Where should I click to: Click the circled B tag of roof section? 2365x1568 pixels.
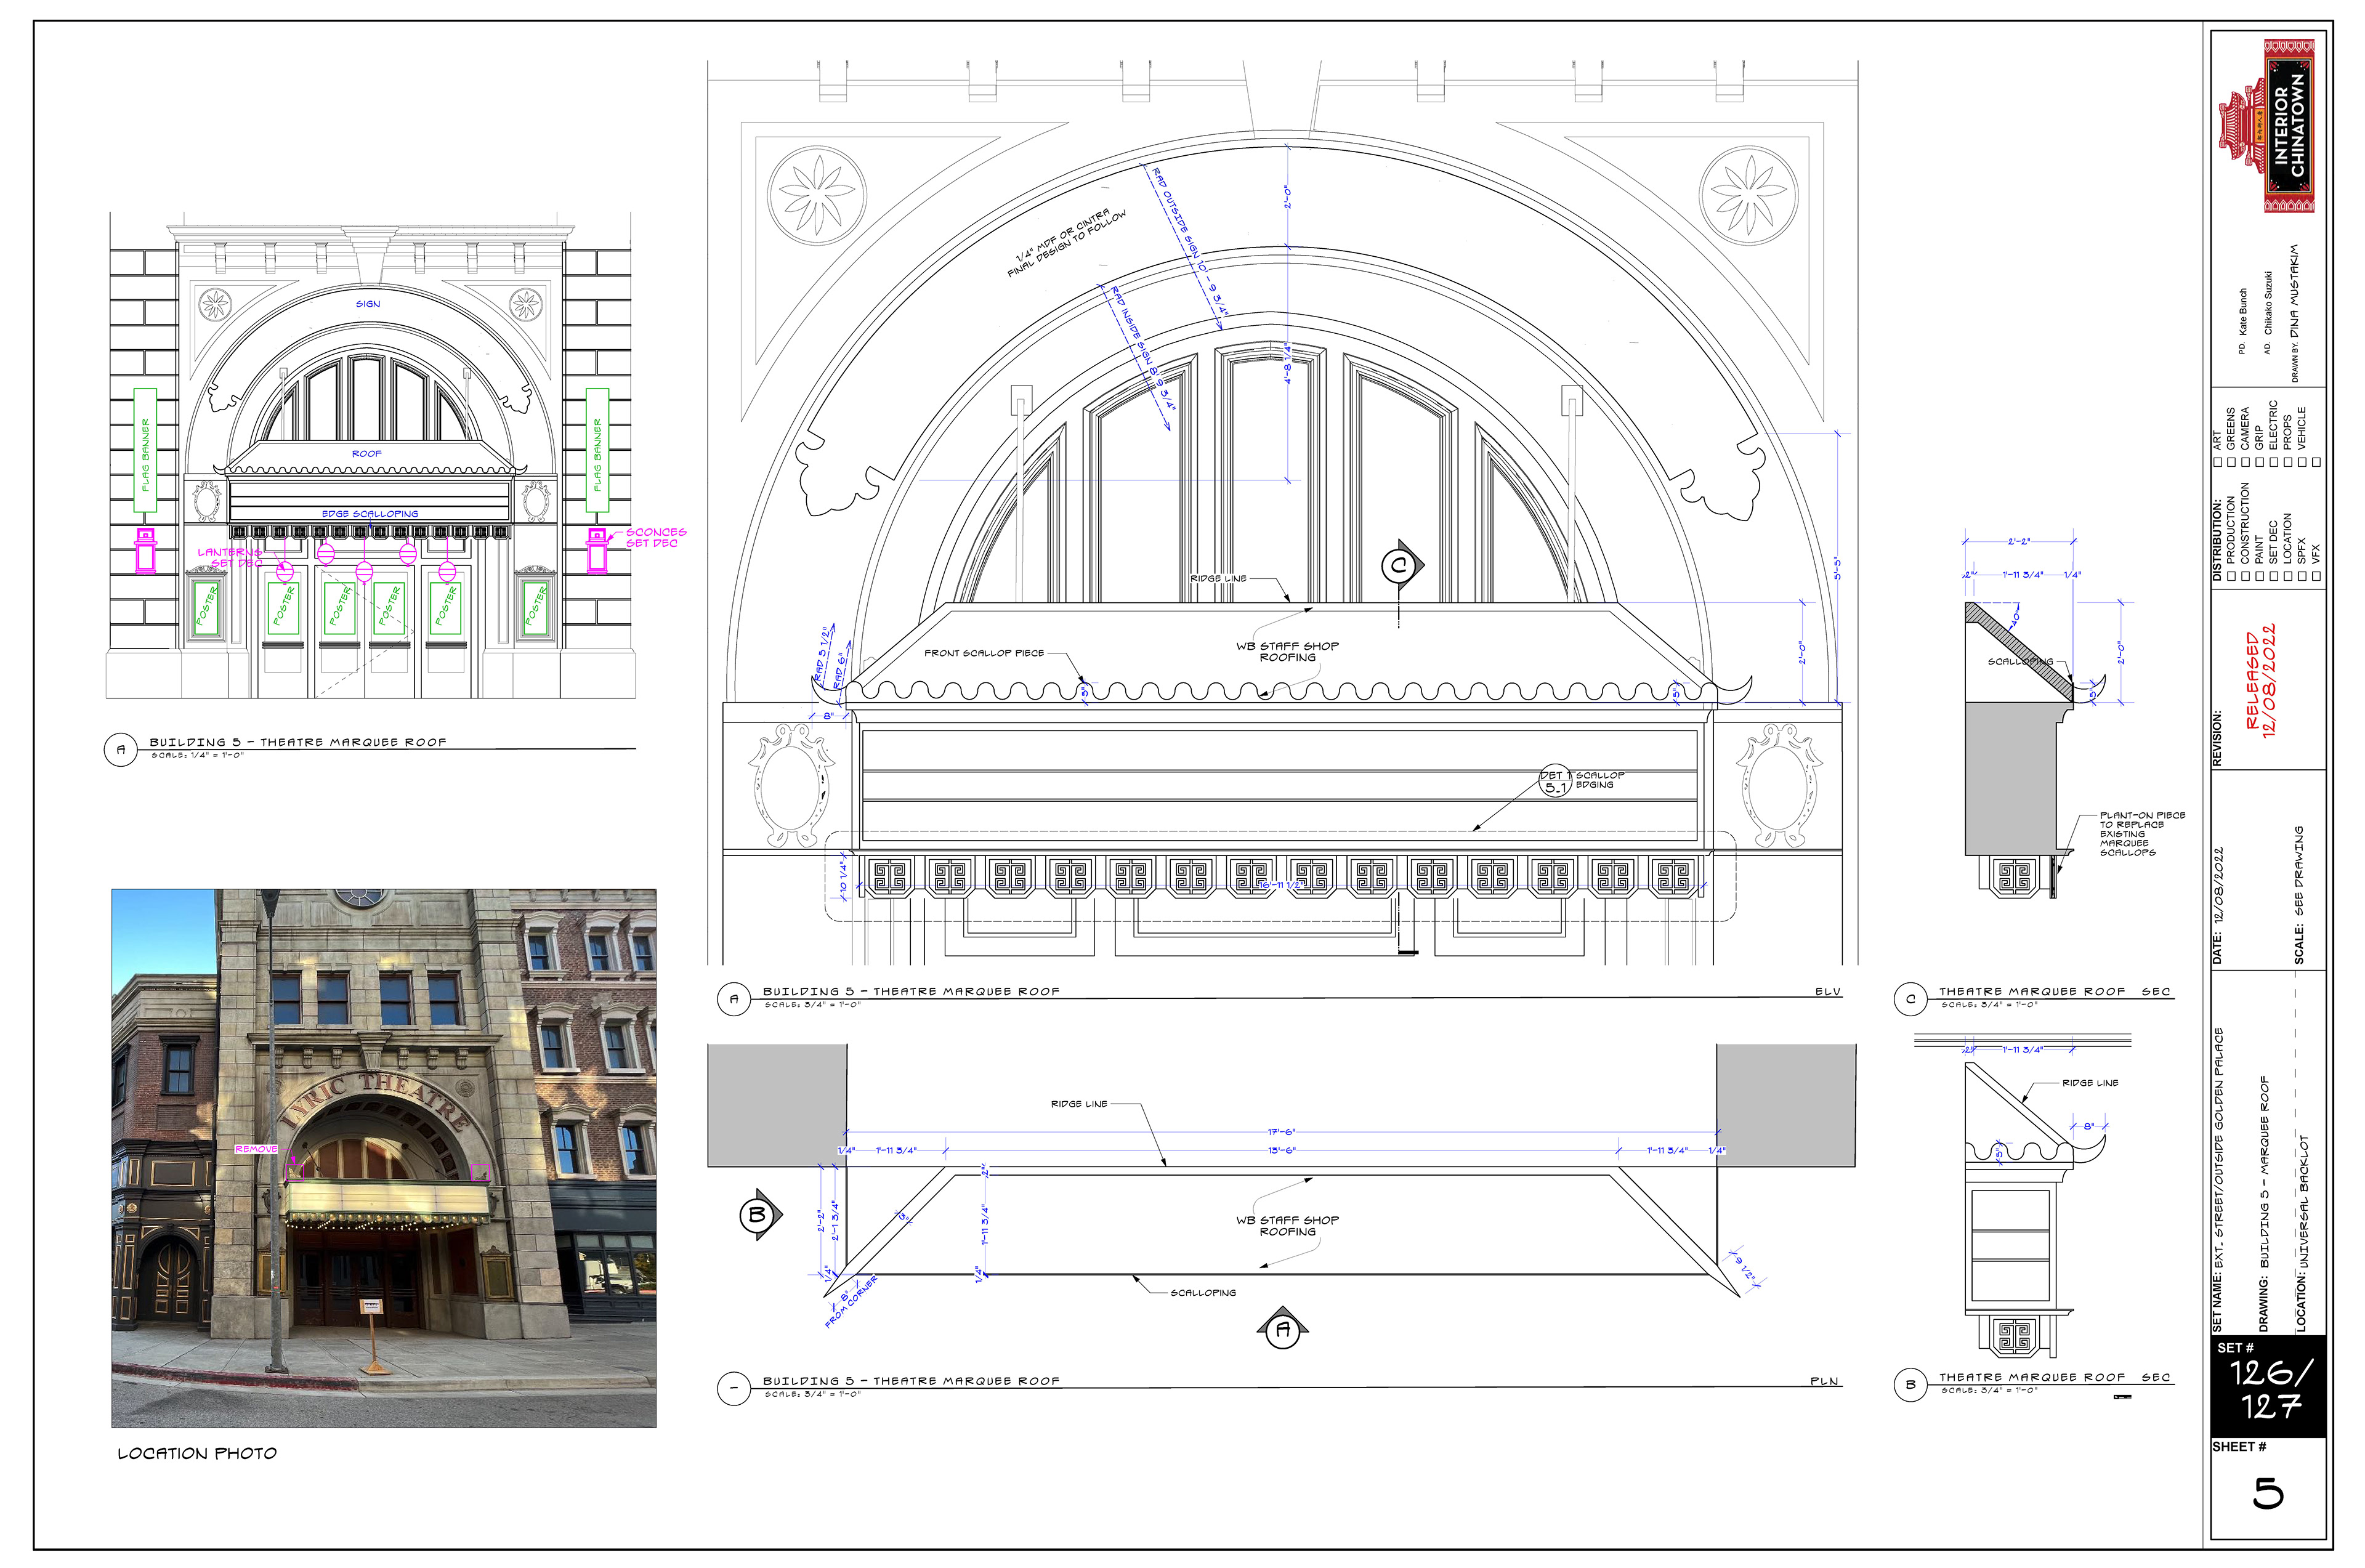pos(1910,1384)
